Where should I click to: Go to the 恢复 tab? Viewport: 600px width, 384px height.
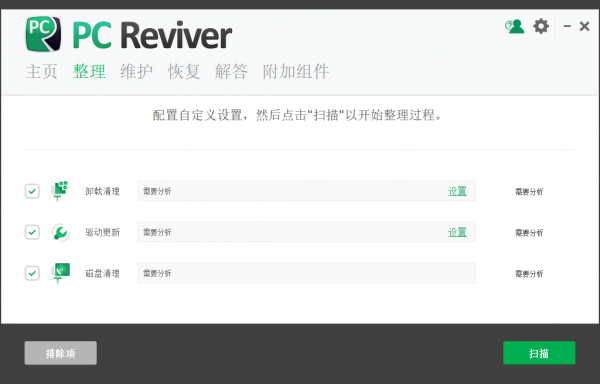[184, 72]
